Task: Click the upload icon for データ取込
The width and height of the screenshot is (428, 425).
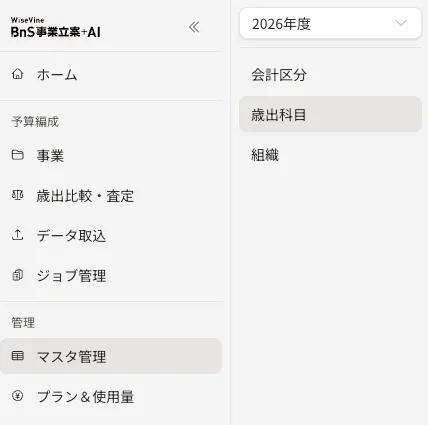Action: (x=18, y=235)
